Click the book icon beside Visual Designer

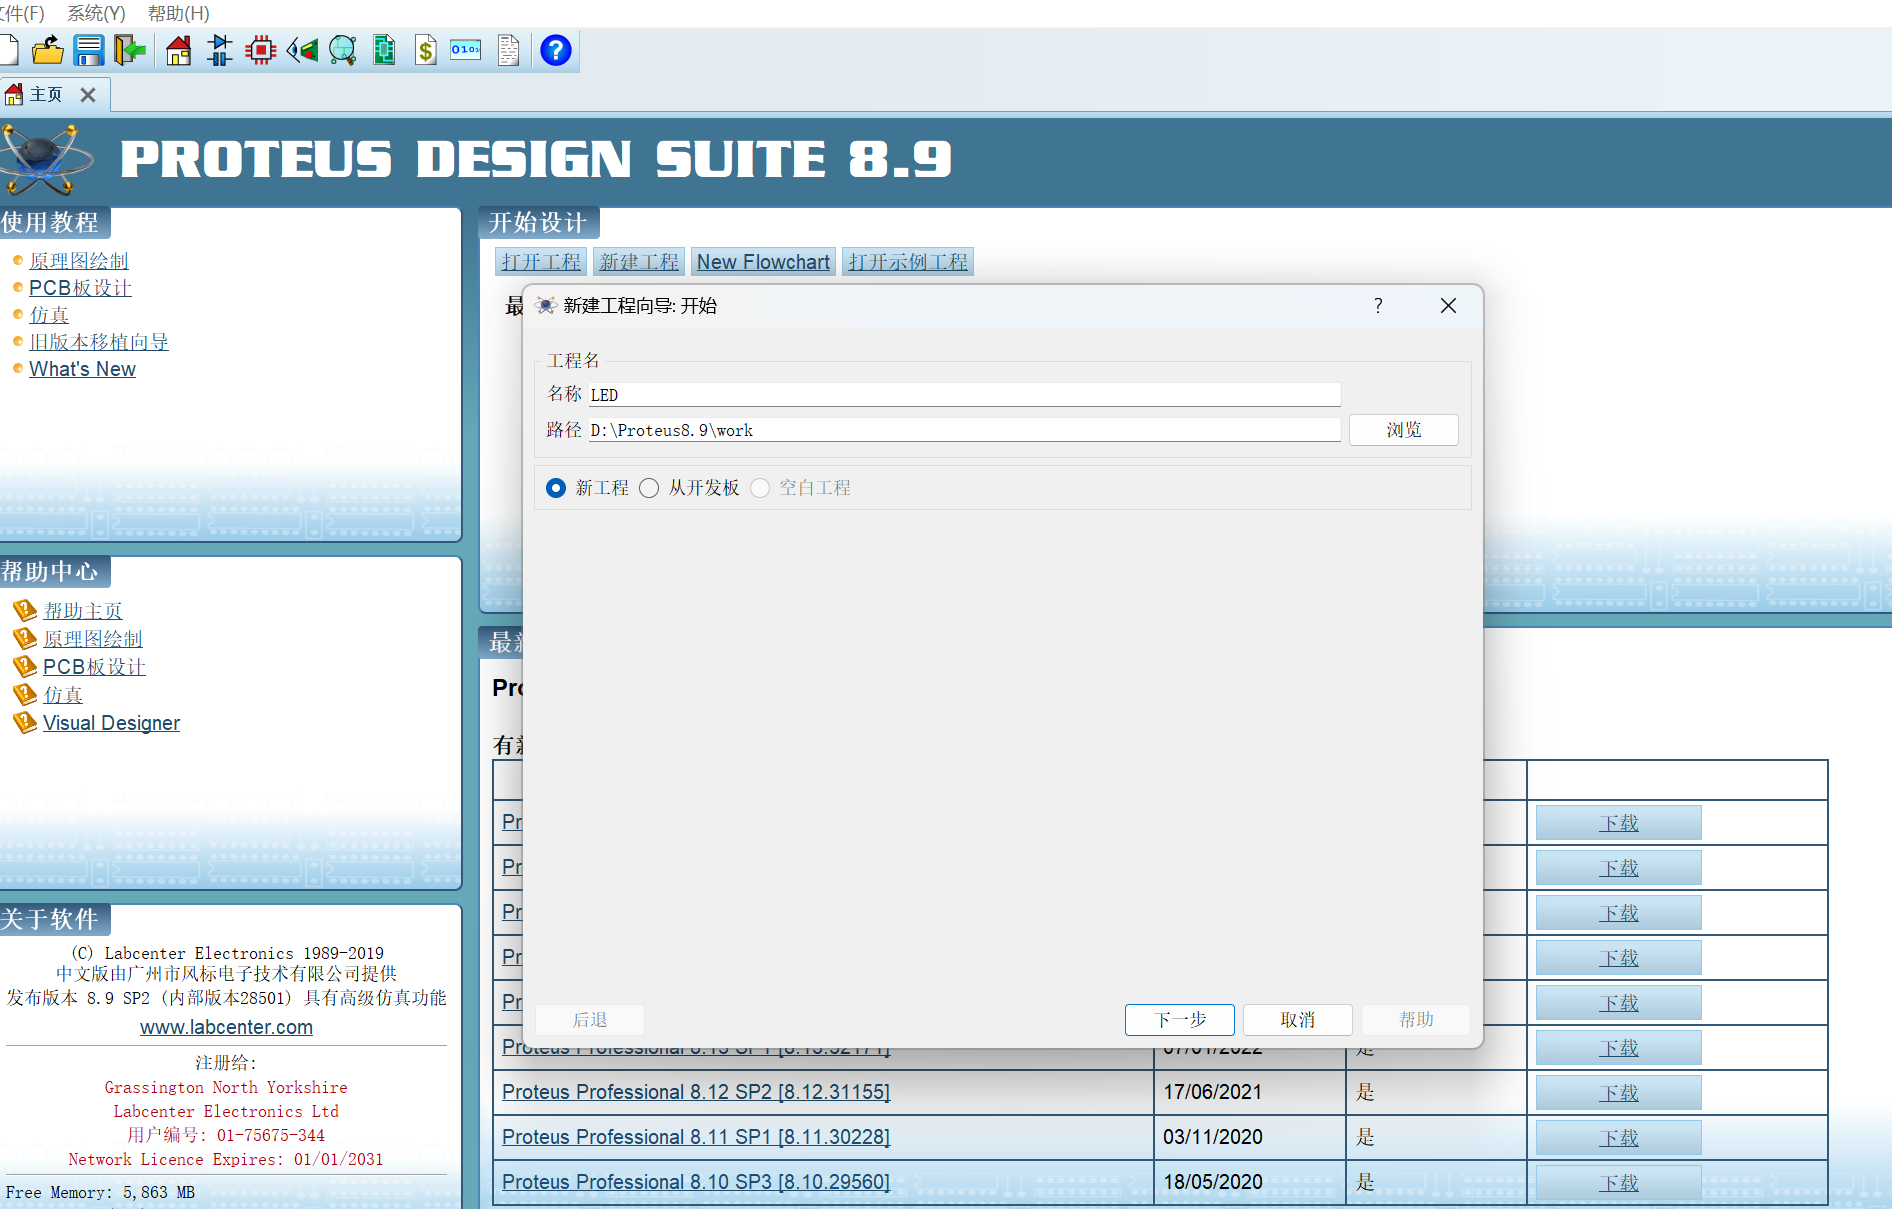[25, 722]
